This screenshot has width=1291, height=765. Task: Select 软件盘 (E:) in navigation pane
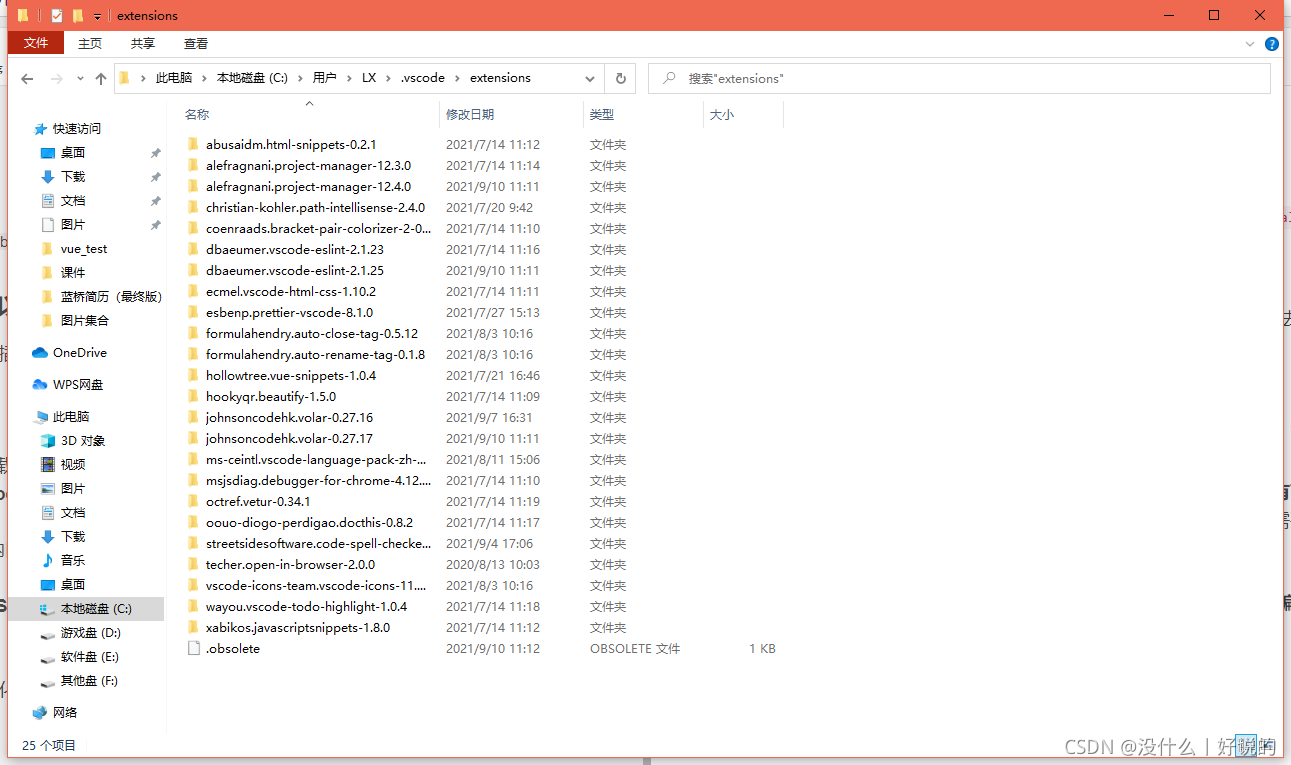point(90,657)
